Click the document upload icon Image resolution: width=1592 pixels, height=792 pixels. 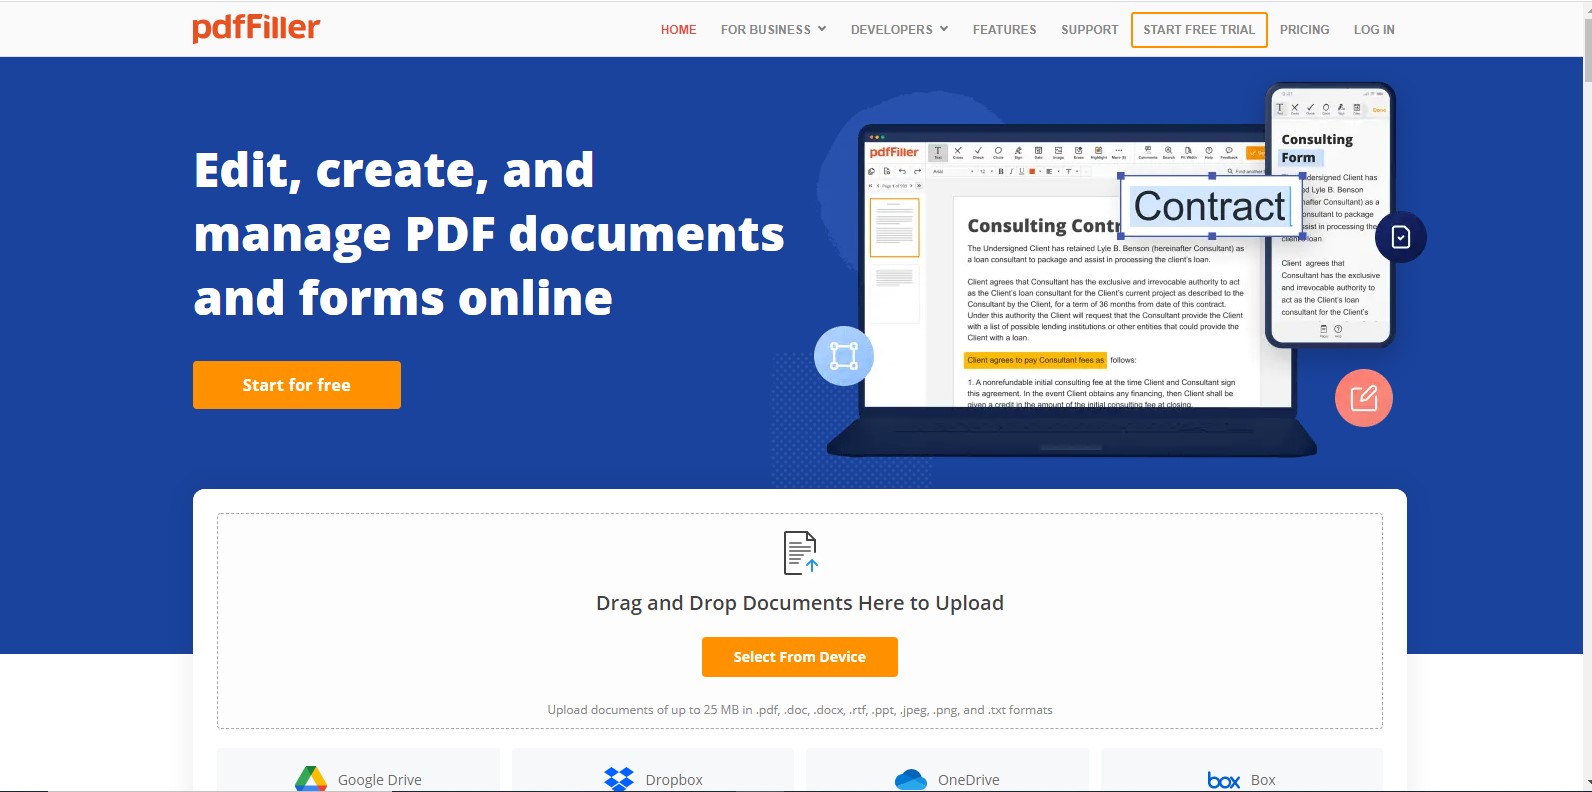pos(800,553)
